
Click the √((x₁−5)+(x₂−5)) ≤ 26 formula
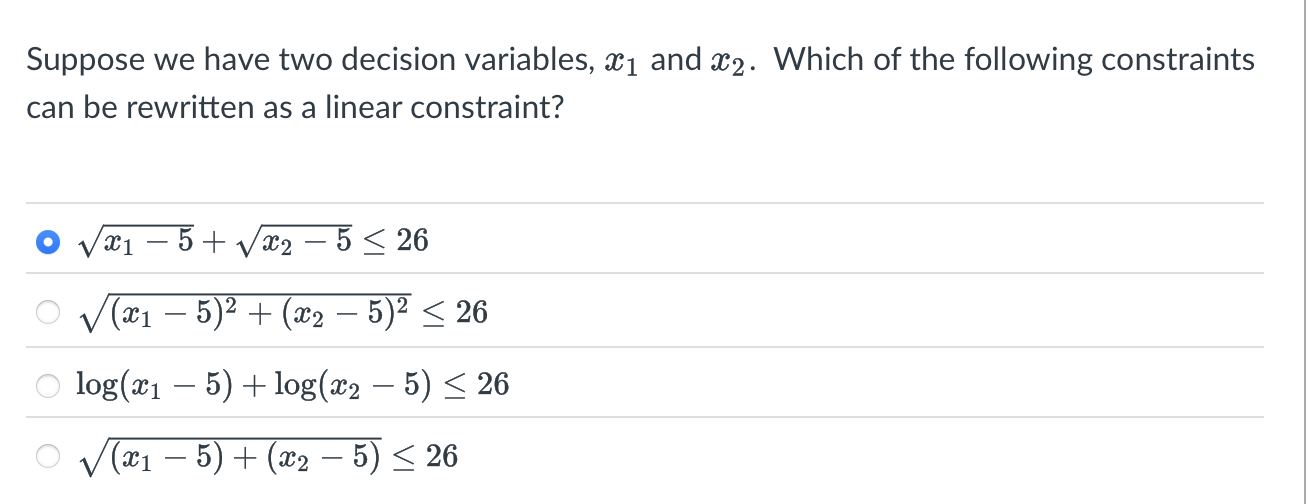[x=268, y=456]
